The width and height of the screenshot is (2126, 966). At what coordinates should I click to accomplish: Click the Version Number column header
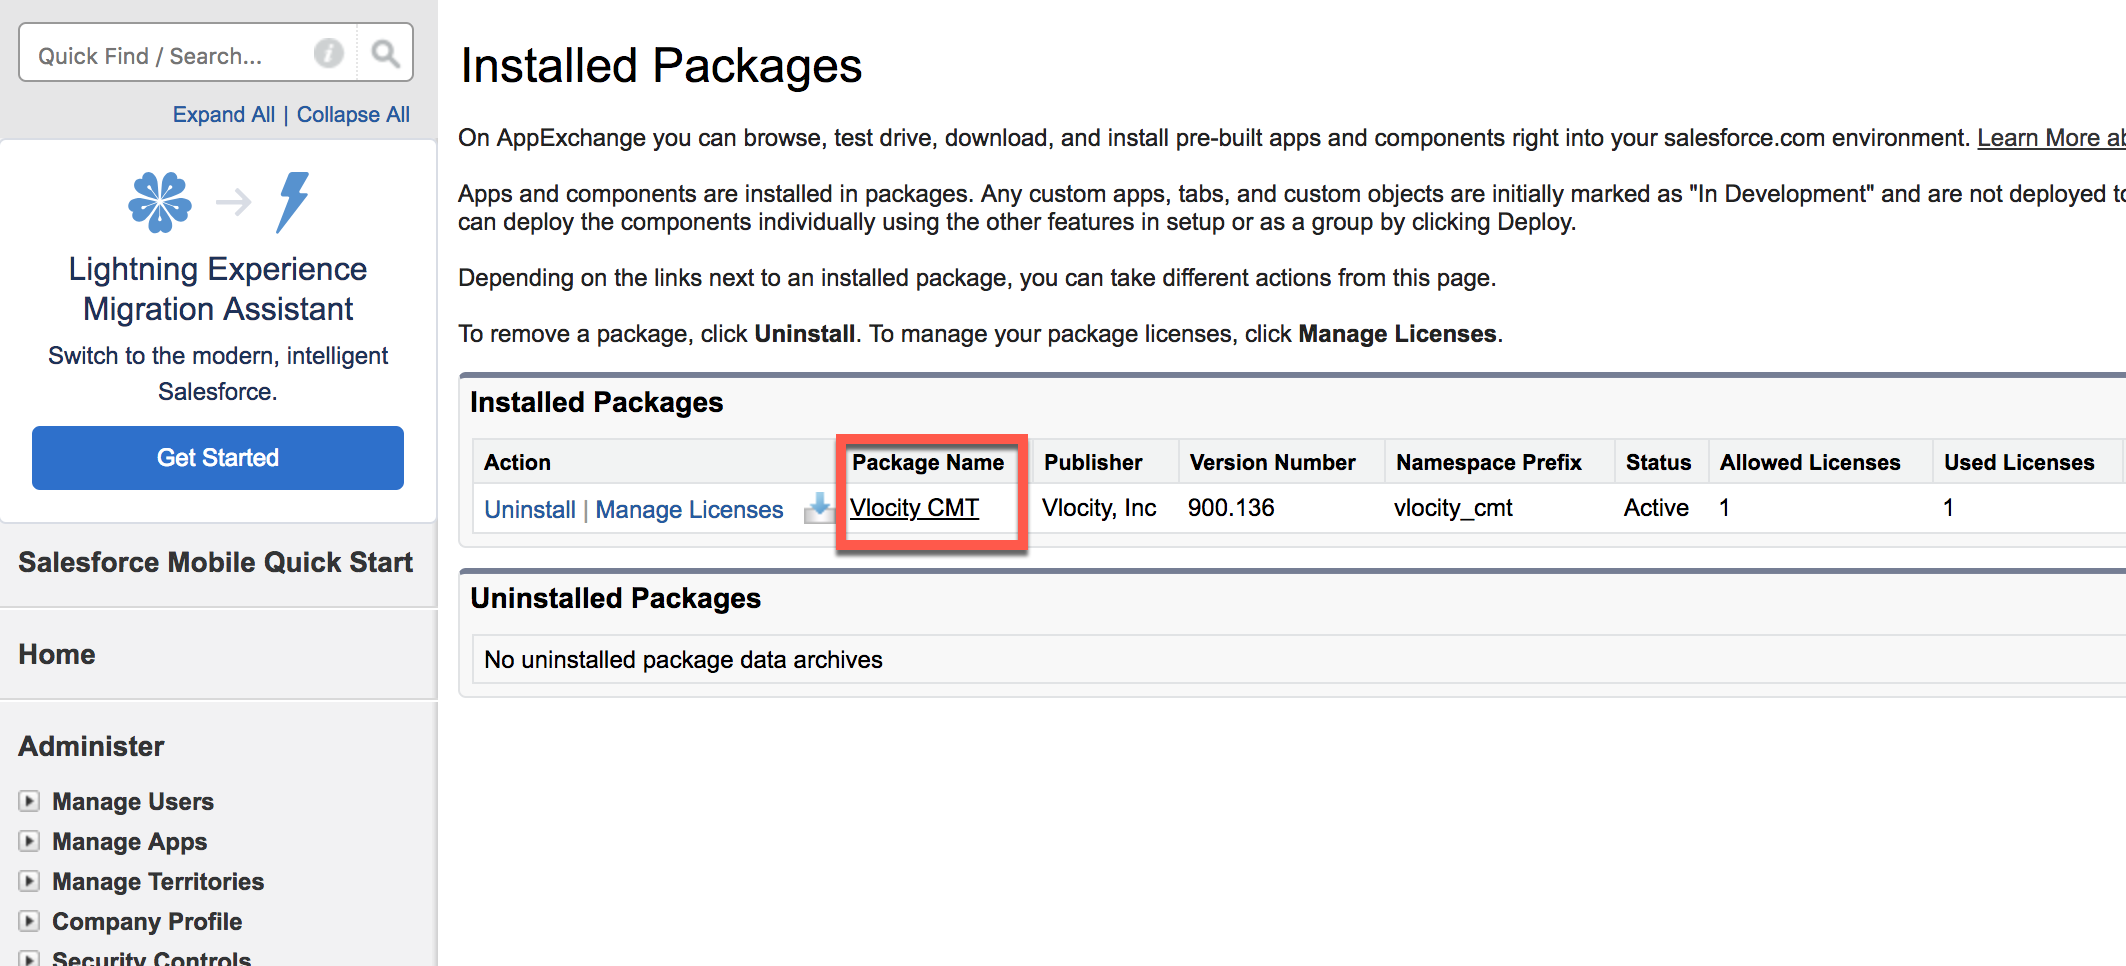tap(1273, 462)
